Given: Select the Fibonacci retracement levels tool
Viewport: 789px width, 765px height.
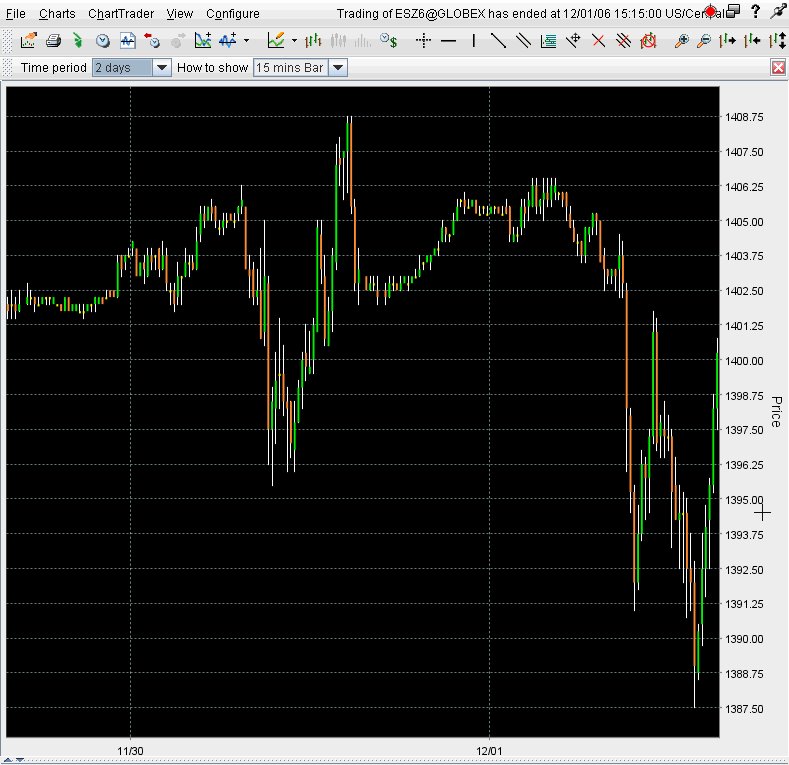Looking at the screenshot, I should click(x=548, y=41).
